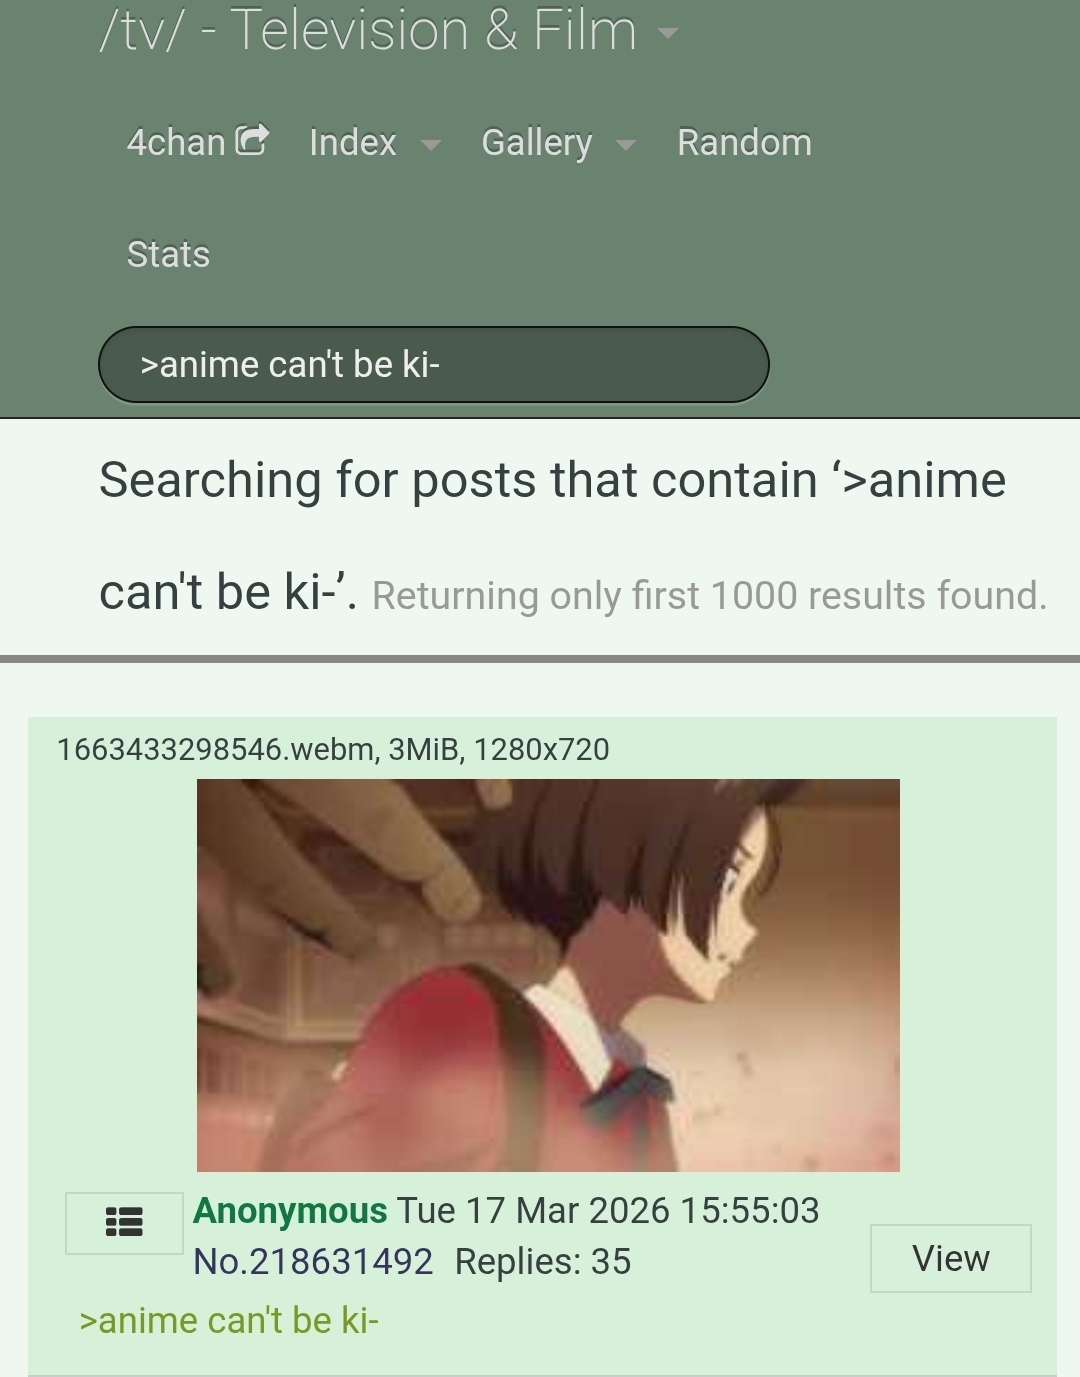Click the Anonymous poster name
Viewport: 1080px width, 1377px height.
(290, 1210)
